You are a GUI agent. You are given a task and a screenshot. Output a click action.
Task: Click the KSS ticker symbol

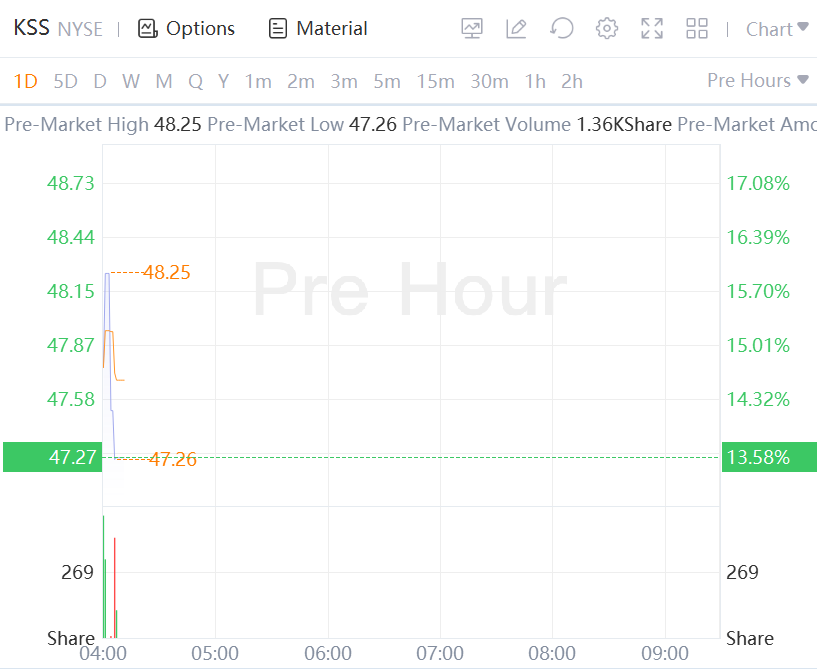click(x=31, y=28)
